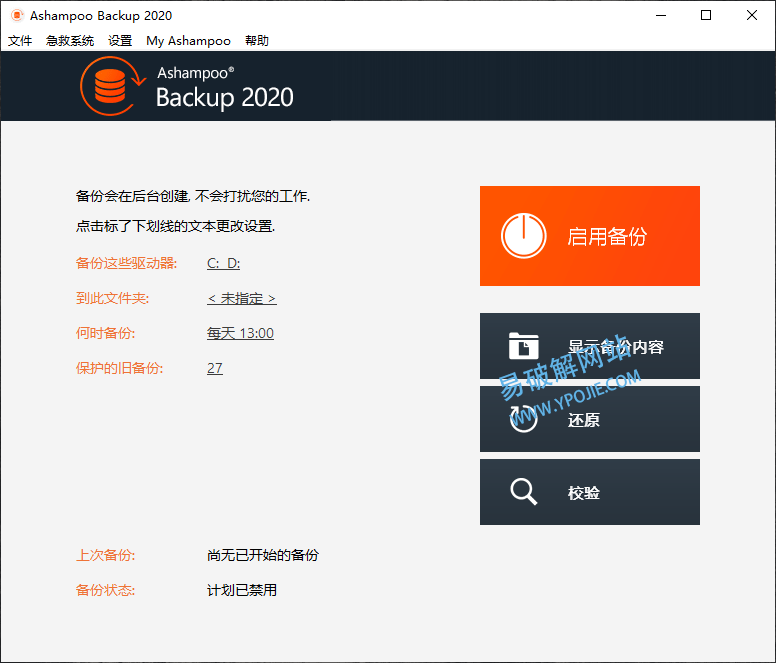Screen dimensions: 776x663
Task: Open the 文件 menu
Action: 20,41
